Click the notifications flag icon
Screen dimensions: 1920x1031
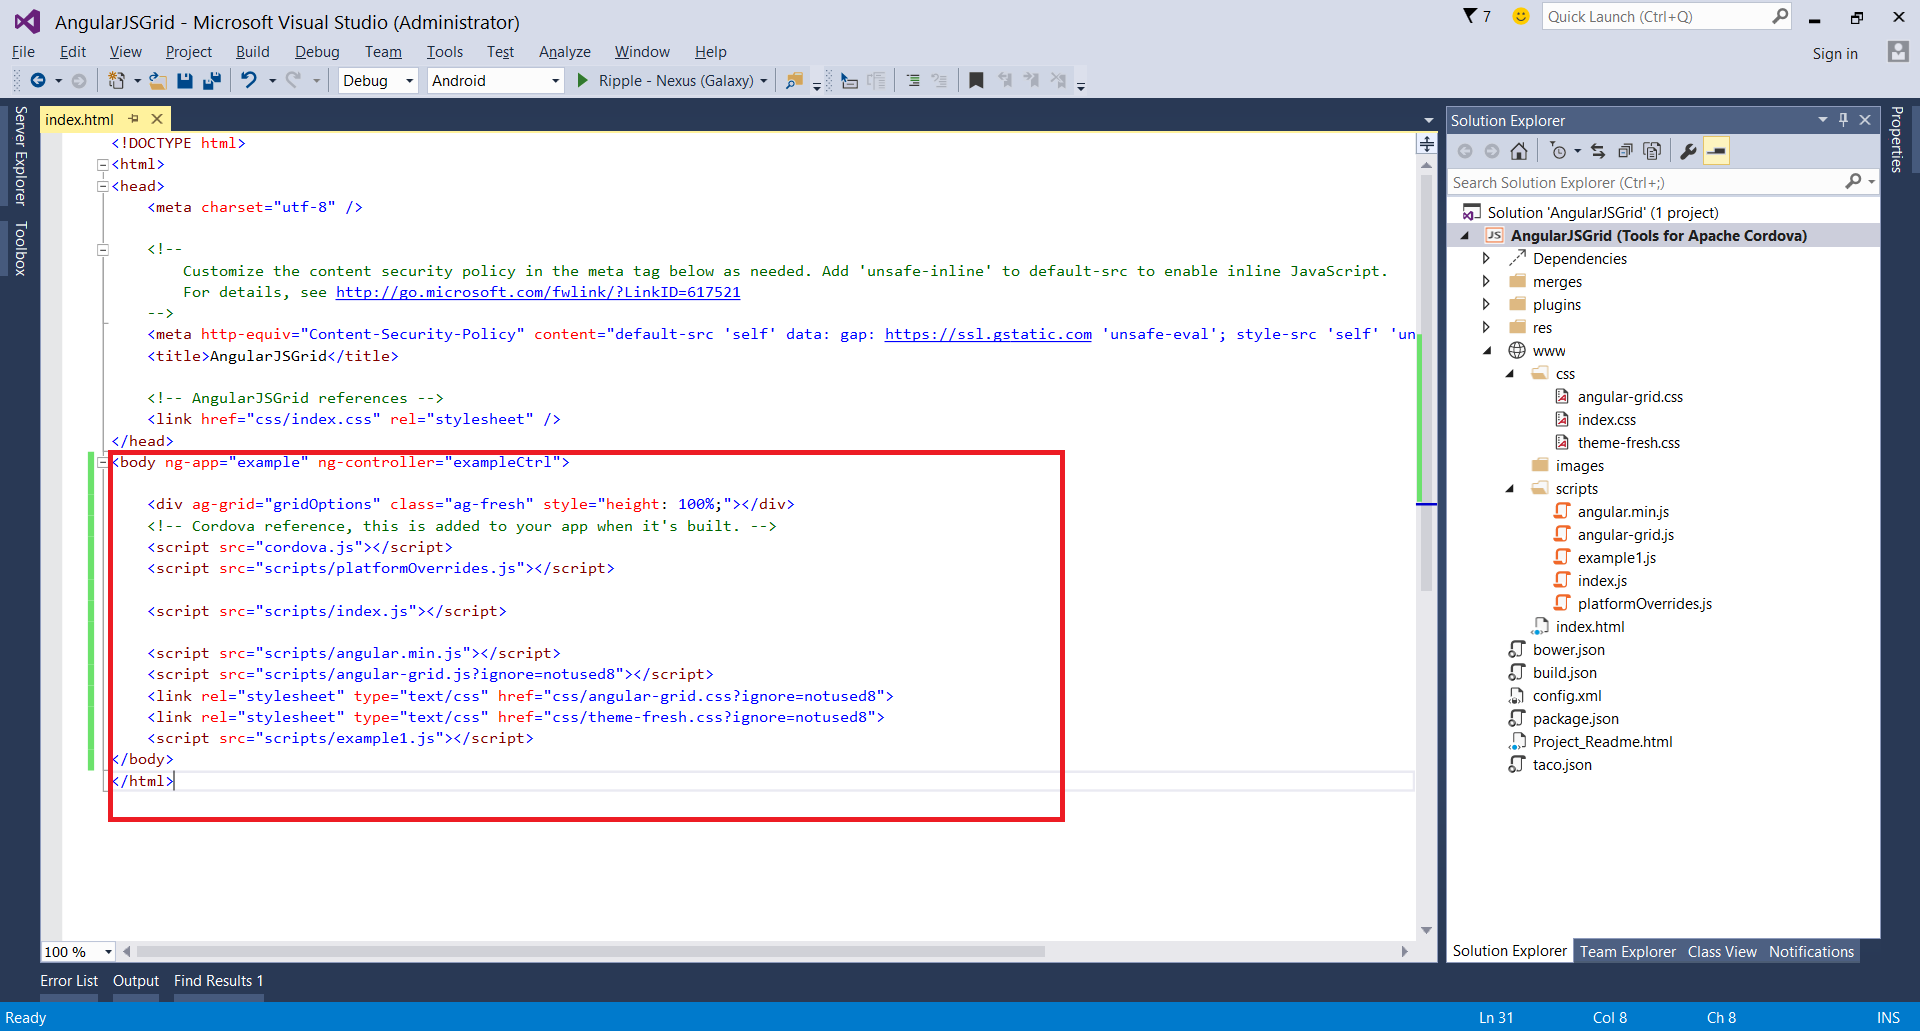point(1470,16)
